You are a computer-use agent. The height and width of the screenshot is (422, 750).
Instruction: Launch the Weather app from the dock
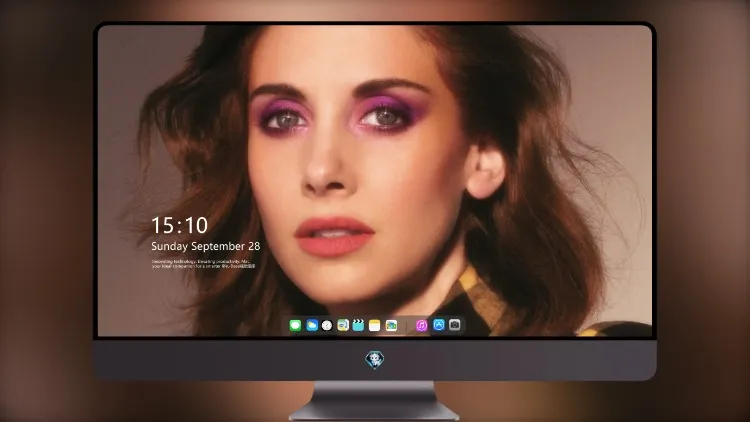tap(312, 325)
